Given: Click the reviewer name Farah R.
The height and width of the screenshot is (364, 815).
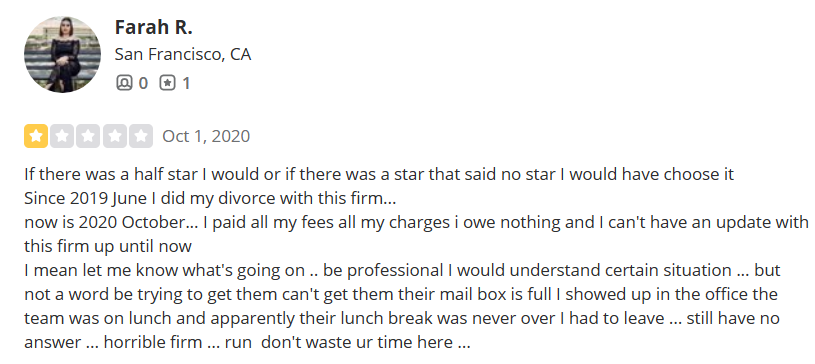Looking at the screenshot, I should point(153,27).
